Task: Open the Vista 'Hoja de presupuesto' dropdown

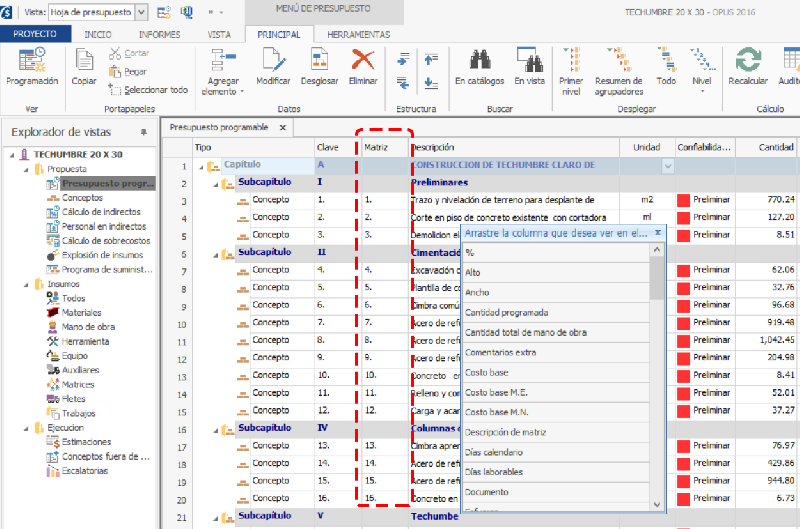Action: (141, 12)
